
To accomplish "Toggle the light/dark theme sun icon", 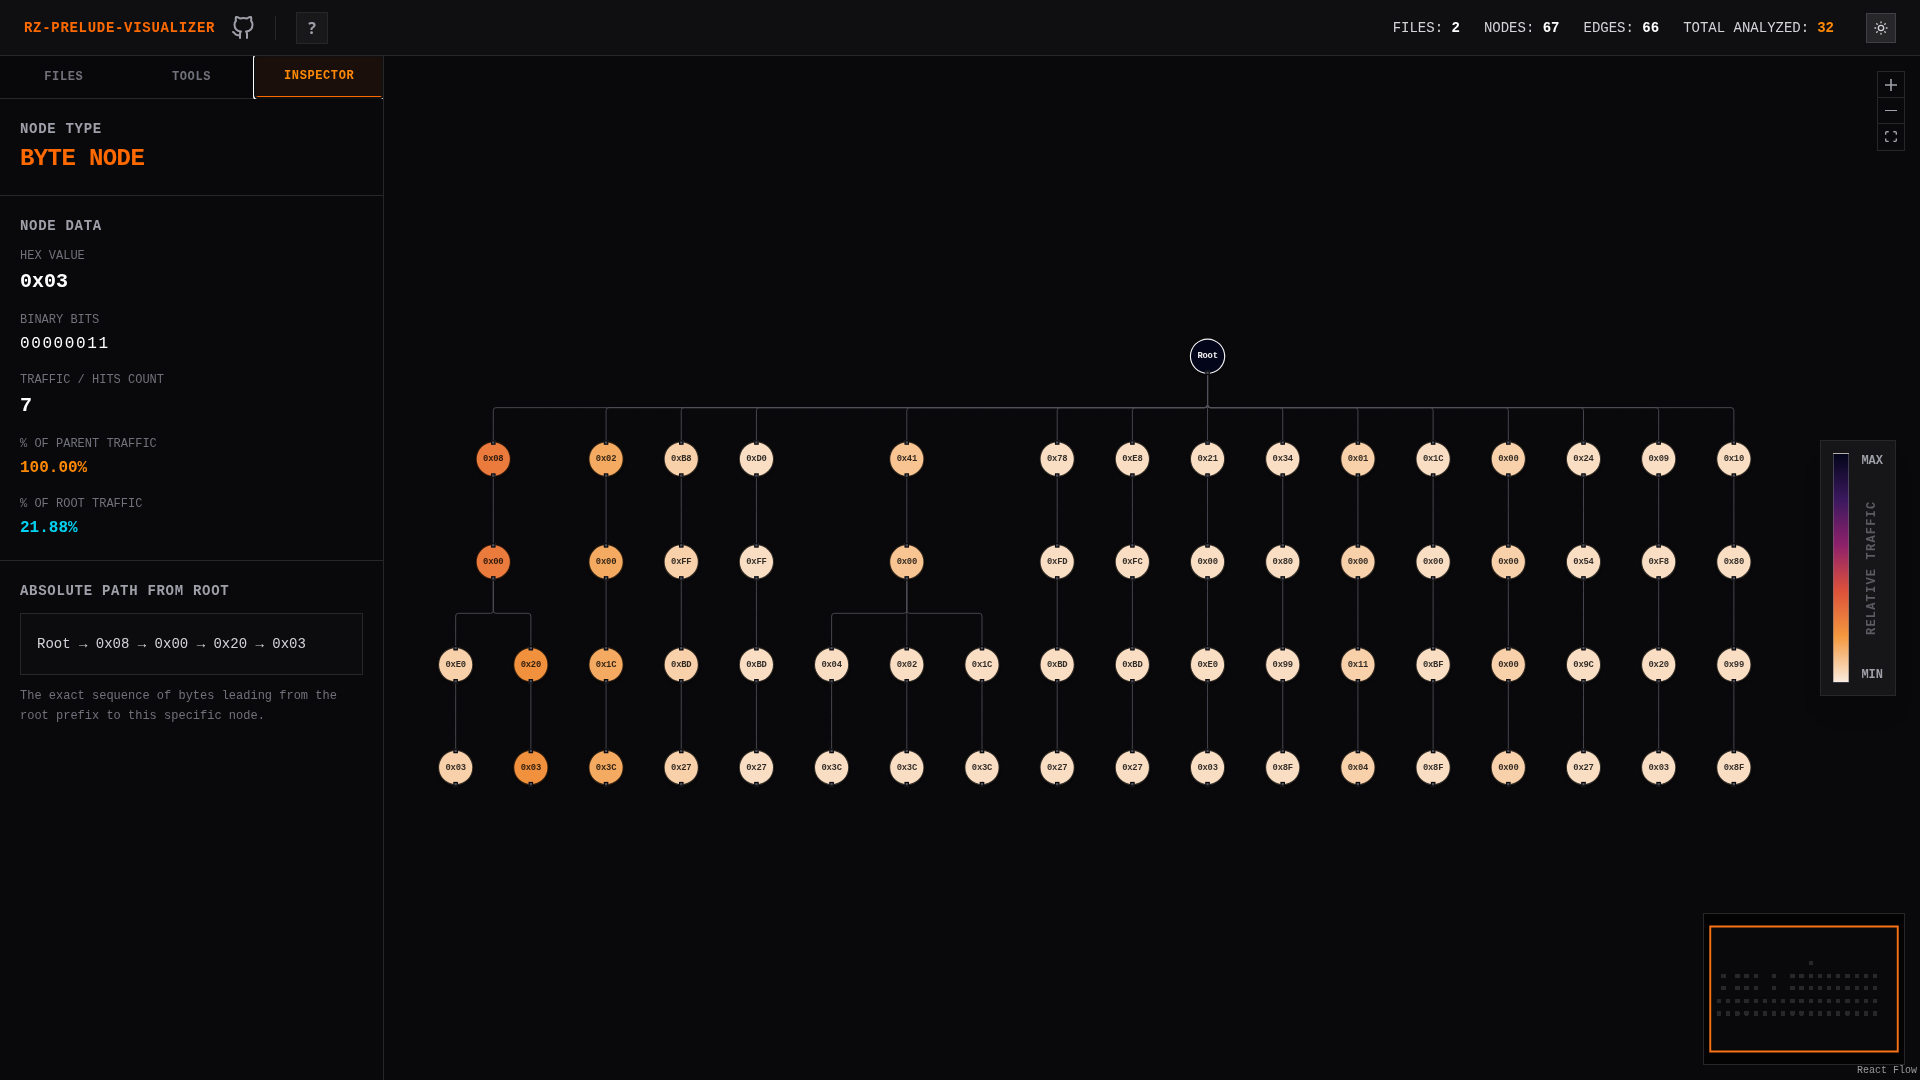I will (1880, 28).
